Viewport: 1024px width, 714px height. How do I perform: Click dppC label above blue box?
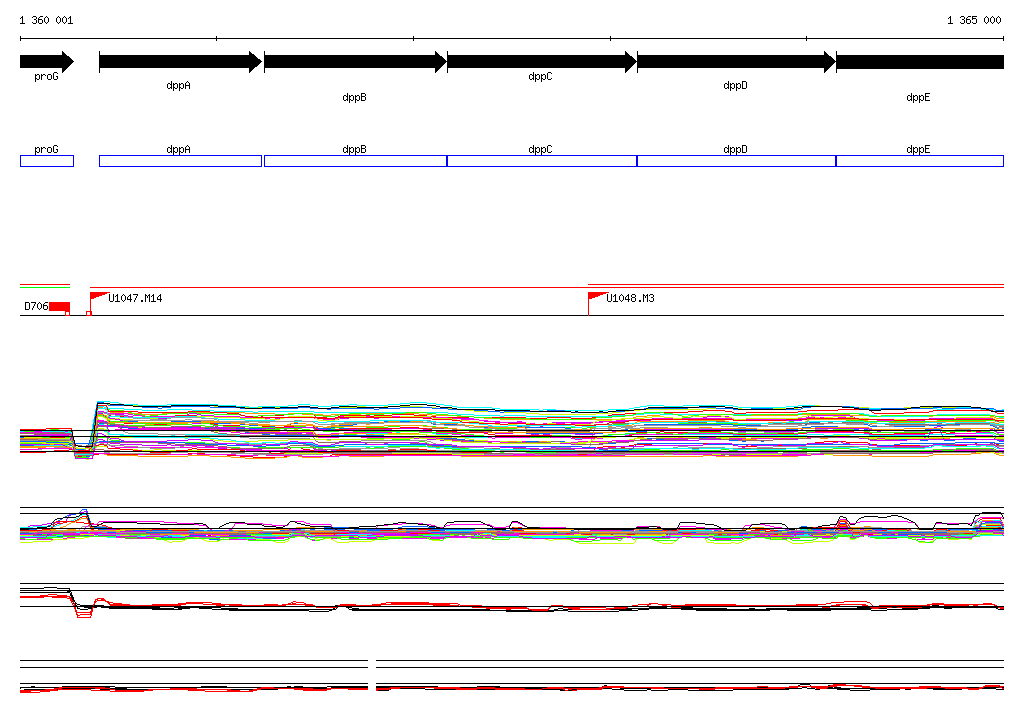[540, 150]
